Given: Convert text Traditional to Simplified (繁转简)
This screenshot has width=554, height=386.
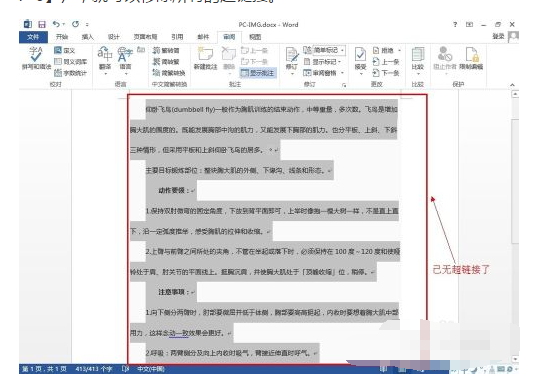Looking at the screenshot, I should point(166,51).
